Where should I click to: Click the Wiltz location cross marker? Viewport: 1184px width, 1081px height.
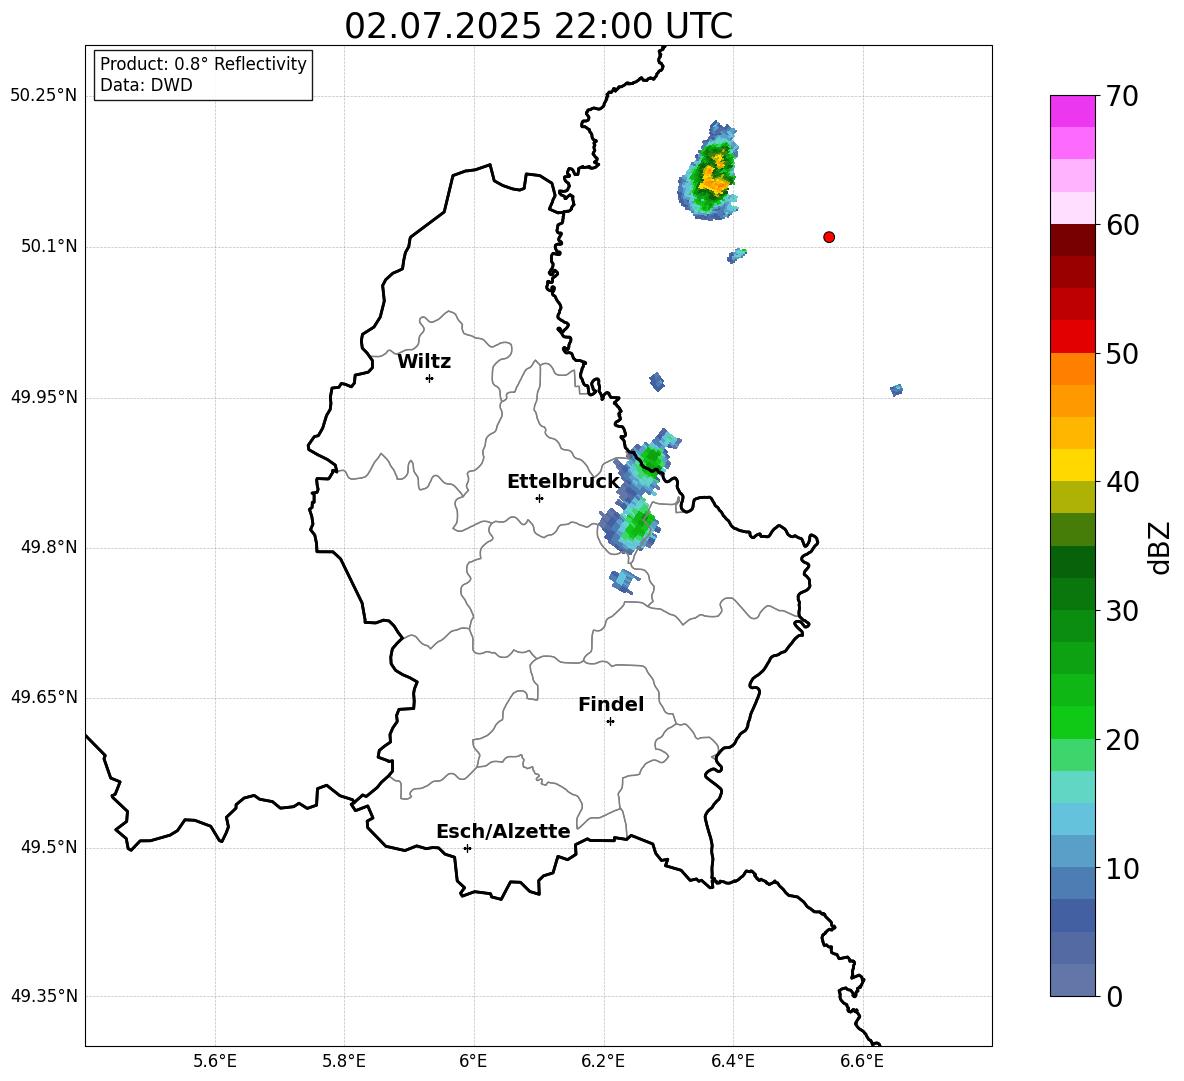pyautogui.click(x=430, y=378)
